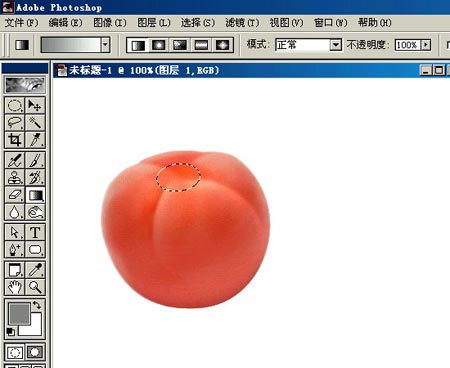Screen dimensions: 450x368
Task: Open the 选择(S) menu
Action: [x=198, y=23]
